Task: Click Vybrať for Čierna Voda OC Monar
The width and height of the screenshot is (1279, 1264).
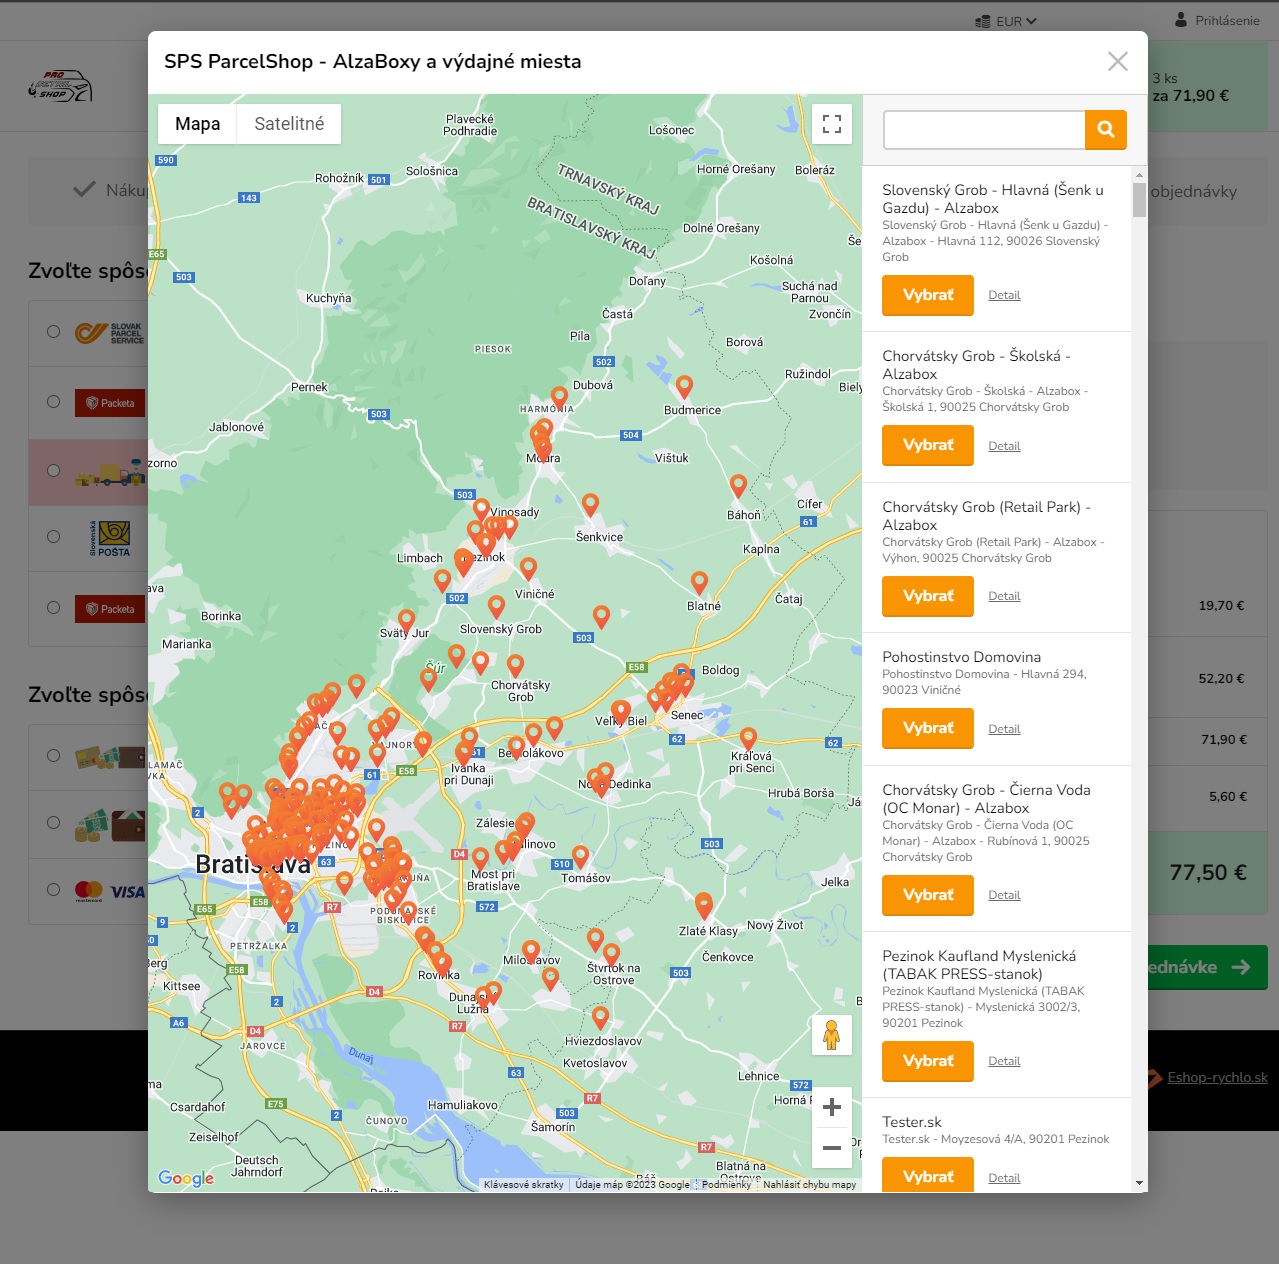Action: pyautogui.click(x=928, y=895)
